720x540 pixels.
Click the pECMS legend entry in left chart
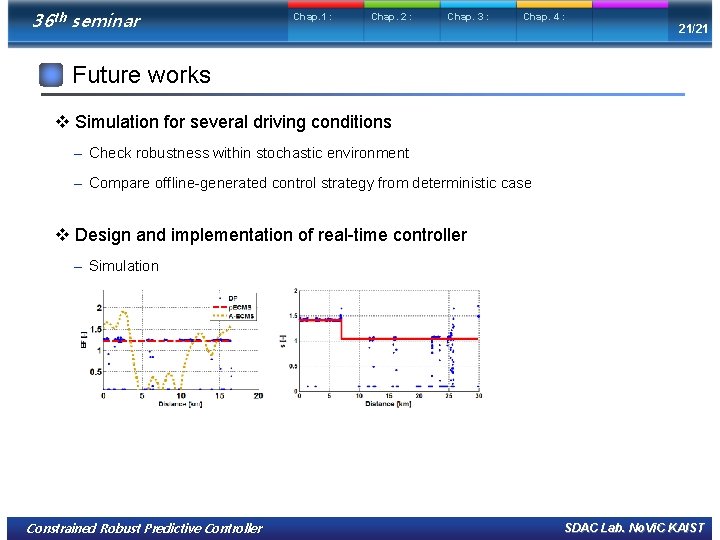pos(233,307)
